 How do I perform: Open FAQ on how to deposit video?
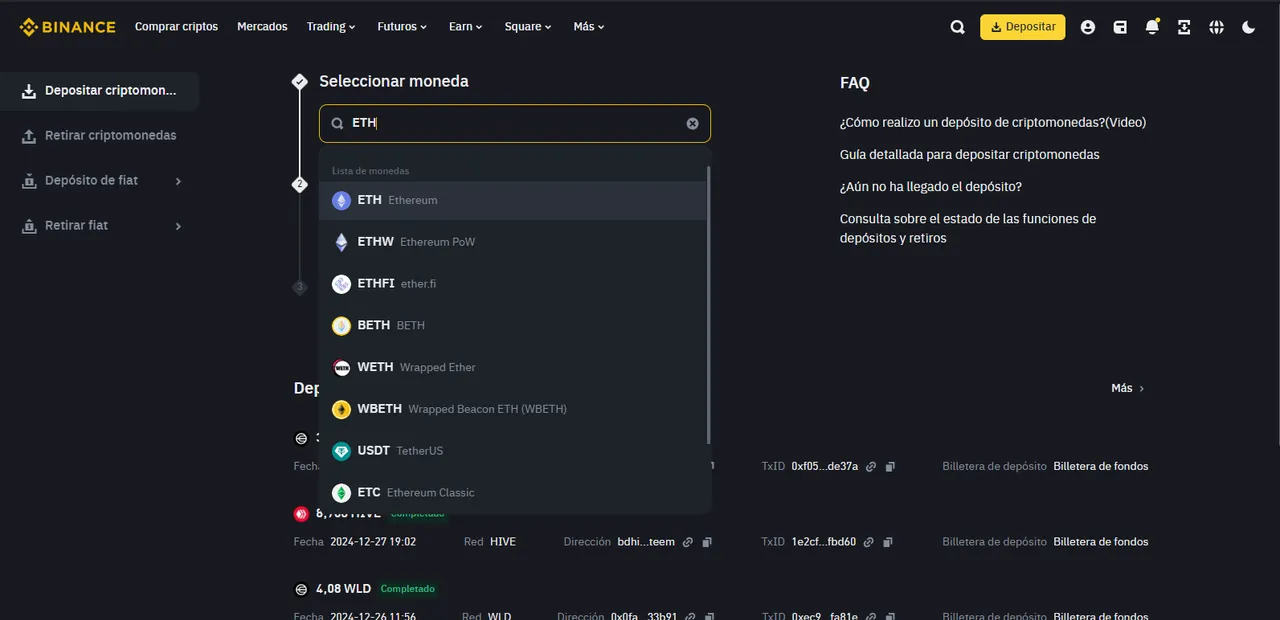point(993,123)
